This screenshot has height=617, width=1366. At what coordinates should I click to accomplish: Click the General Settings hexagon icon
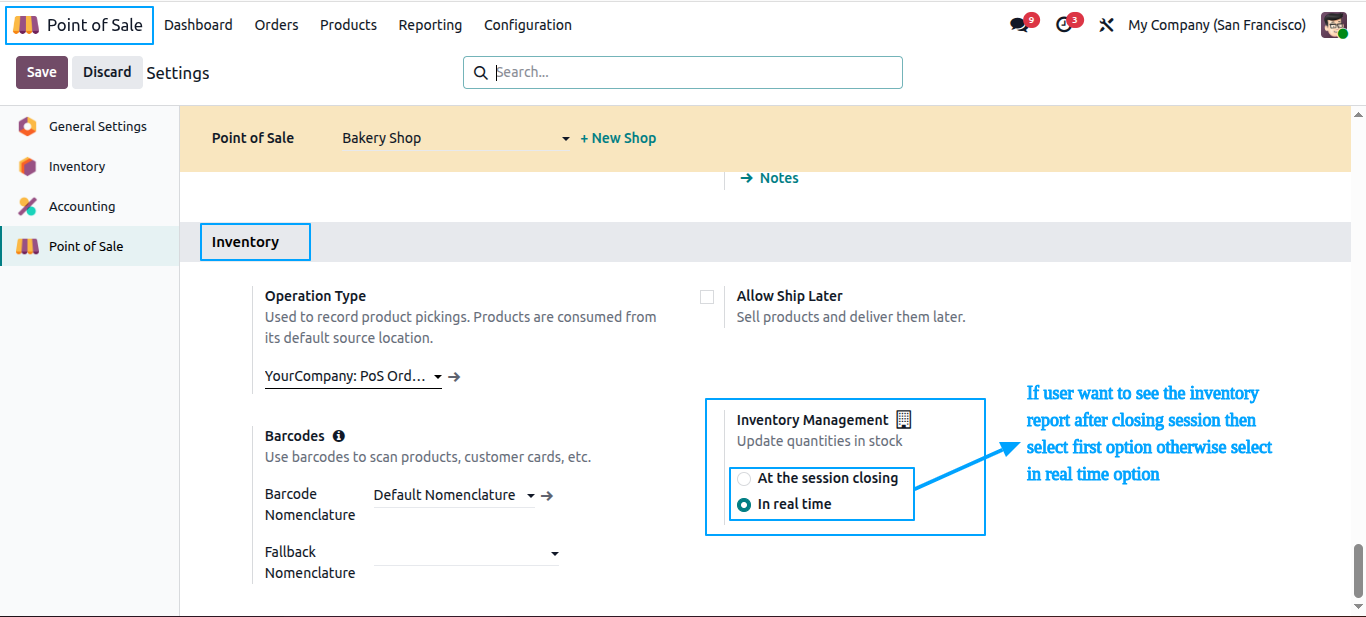[x=28, y=126]
